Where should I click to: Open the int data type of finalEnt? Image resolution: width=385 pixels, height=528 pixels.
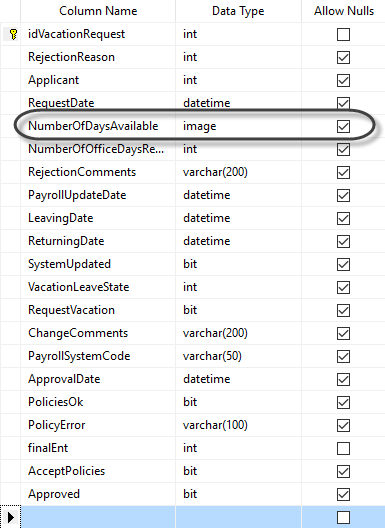click(238, 448)
